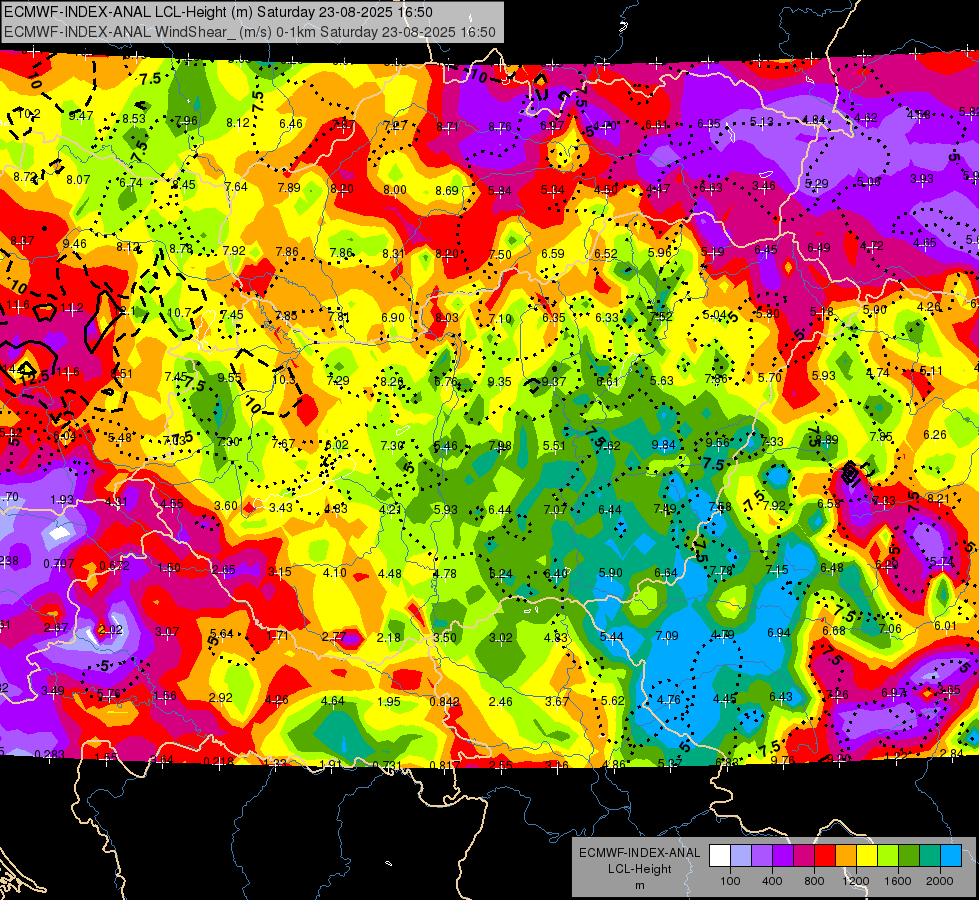Image resolution: width=979 pixels, height=900 pixels.
Task: Click the wind shear value 8.12
Action: (x=238, y=122)
